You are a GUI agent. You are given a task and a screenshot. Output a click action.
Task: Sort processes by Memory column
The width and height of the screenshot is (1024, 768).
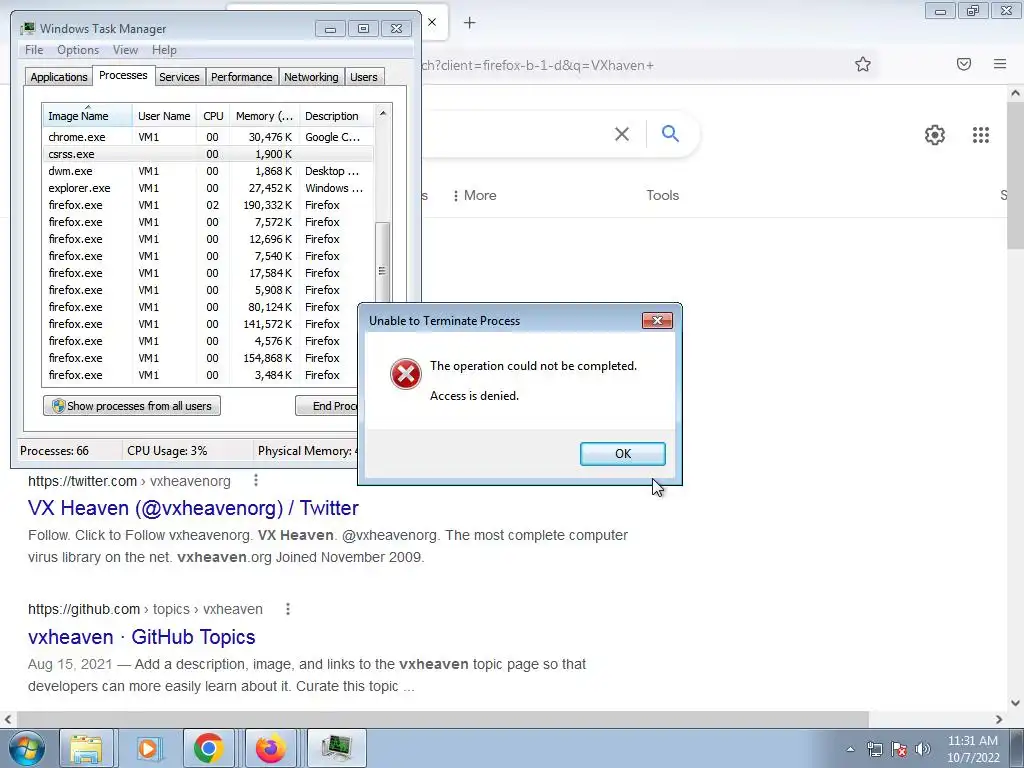click(264, 116)
